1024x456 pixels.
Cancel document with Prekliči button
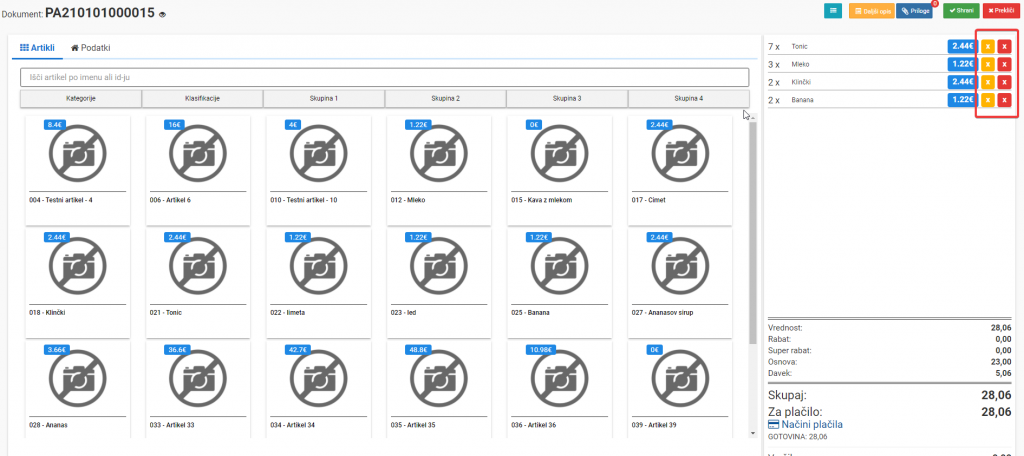pyautogui.click(x=1000, y=10)
